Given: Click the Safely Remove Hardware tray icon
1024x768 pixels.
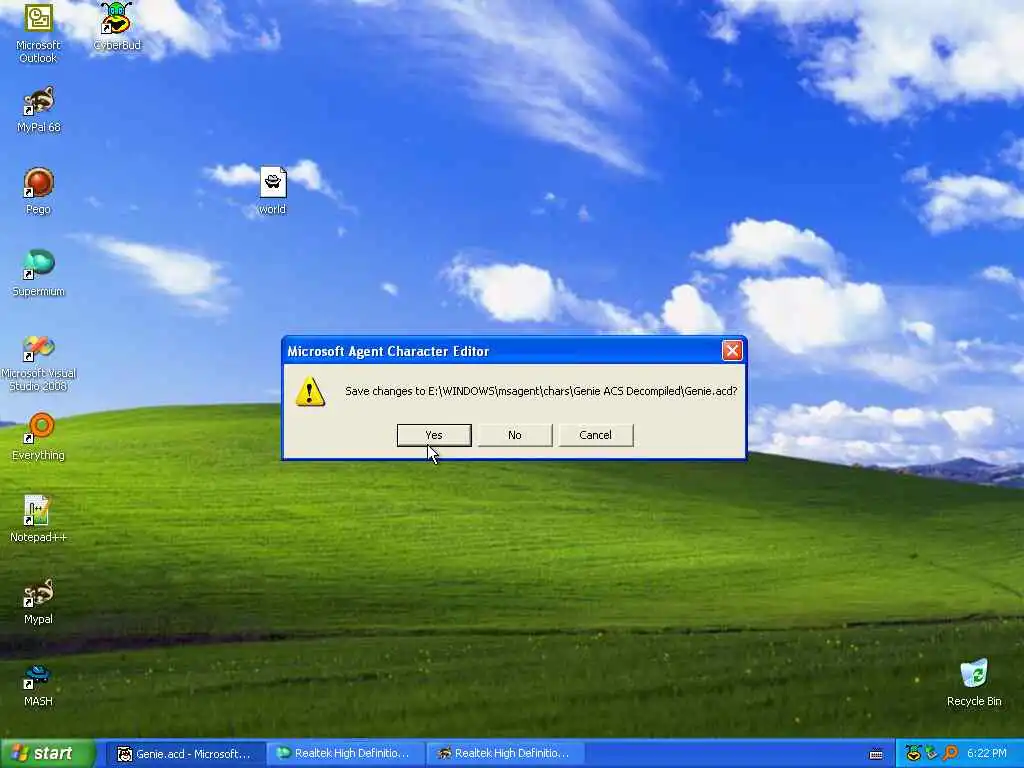Looking at the screenshot, I should [x=931, y=754].
